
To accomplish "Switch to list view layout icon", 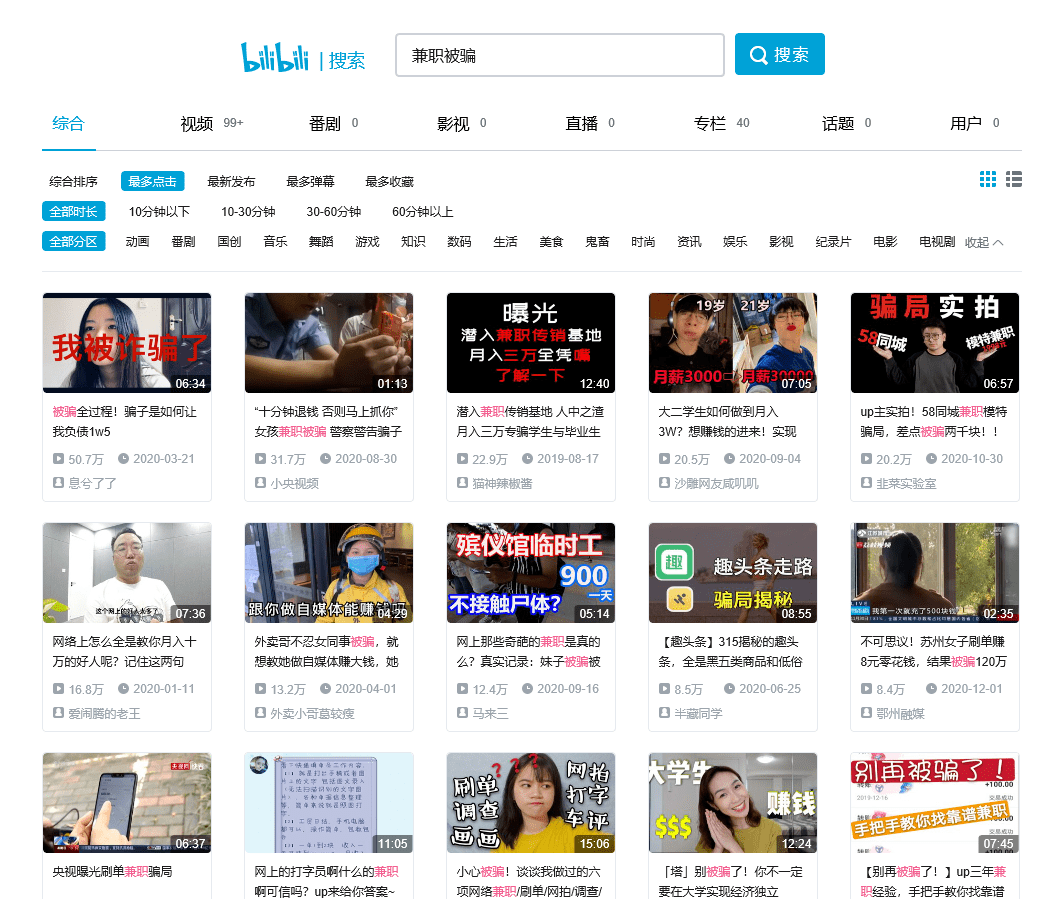I will (x=1014, y=179).
